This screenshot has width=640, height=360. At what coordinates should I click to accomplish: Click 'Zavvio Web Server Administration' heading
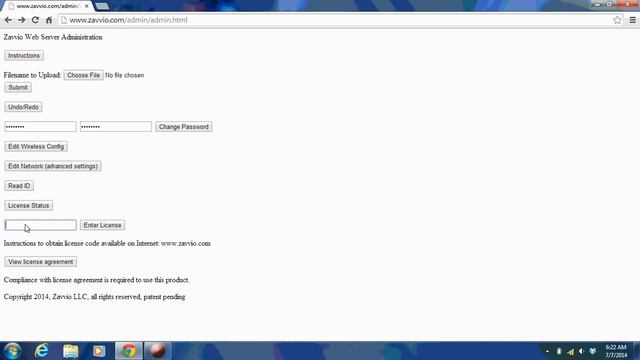click(x=53, y=37)
